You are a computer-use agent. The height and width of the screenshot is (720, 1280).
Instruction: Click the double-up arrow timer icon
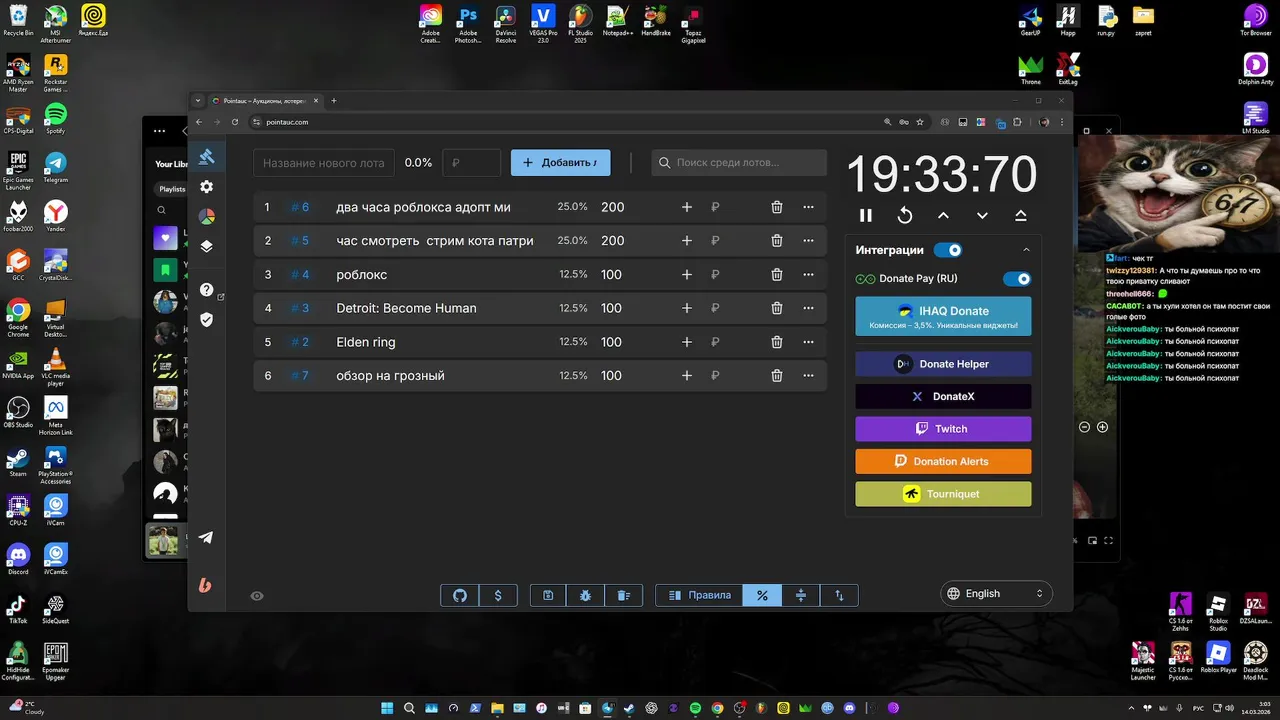[1021, 215]
